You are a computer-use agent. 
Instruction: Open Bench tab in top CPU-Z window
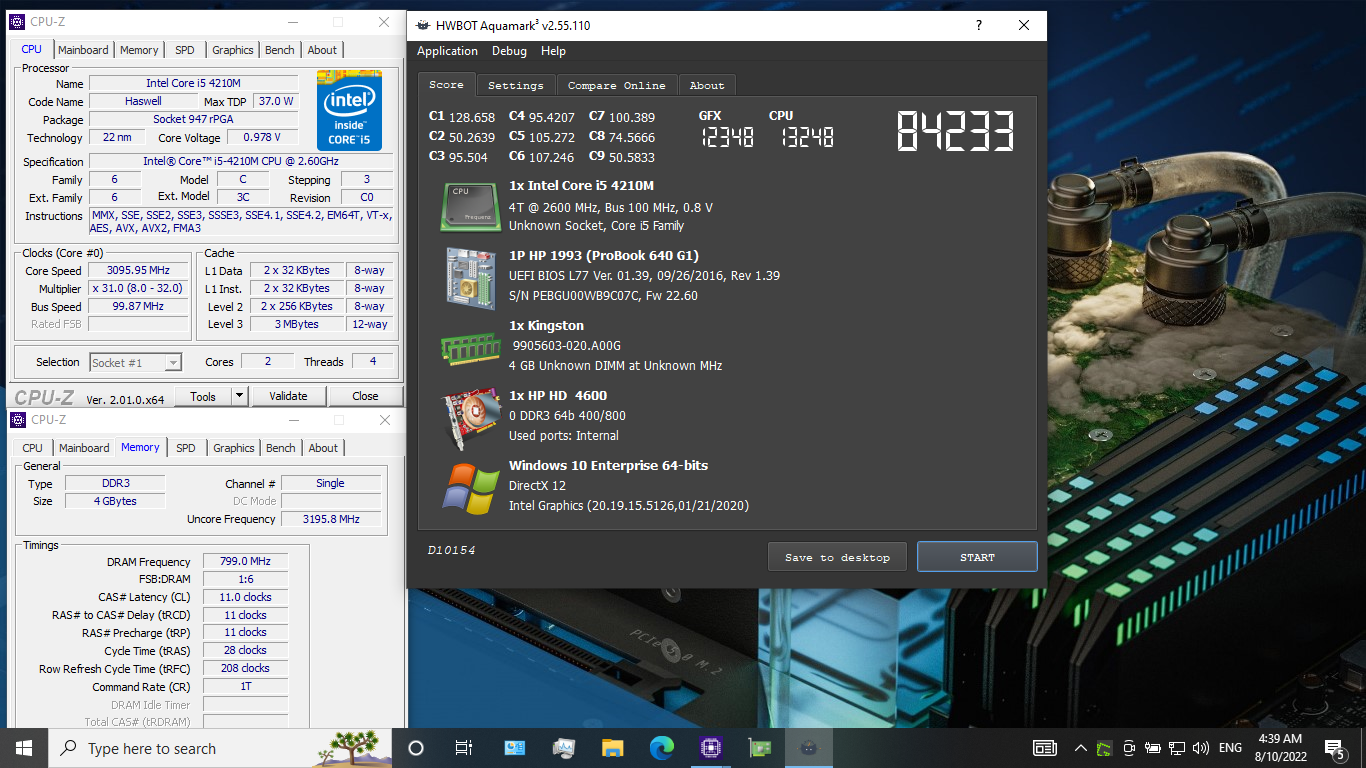click(x=280, y=50)
